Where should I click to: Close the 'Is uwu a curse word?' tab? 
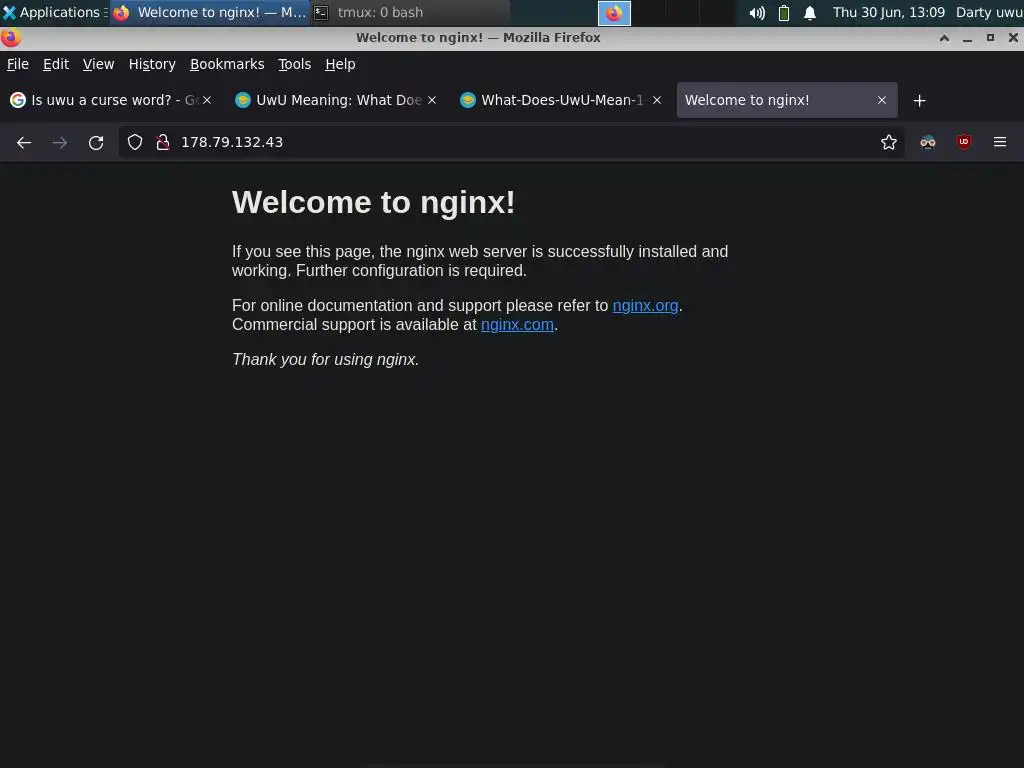pyautogui.click(x=207, y=100)
